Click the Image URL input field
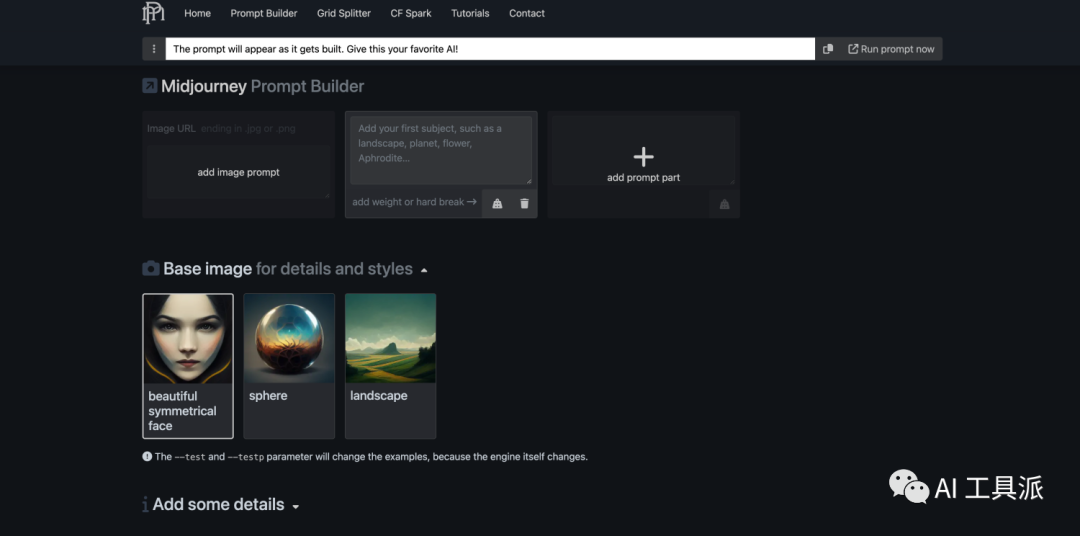The image size is (1080, 536). pos(238,128)
